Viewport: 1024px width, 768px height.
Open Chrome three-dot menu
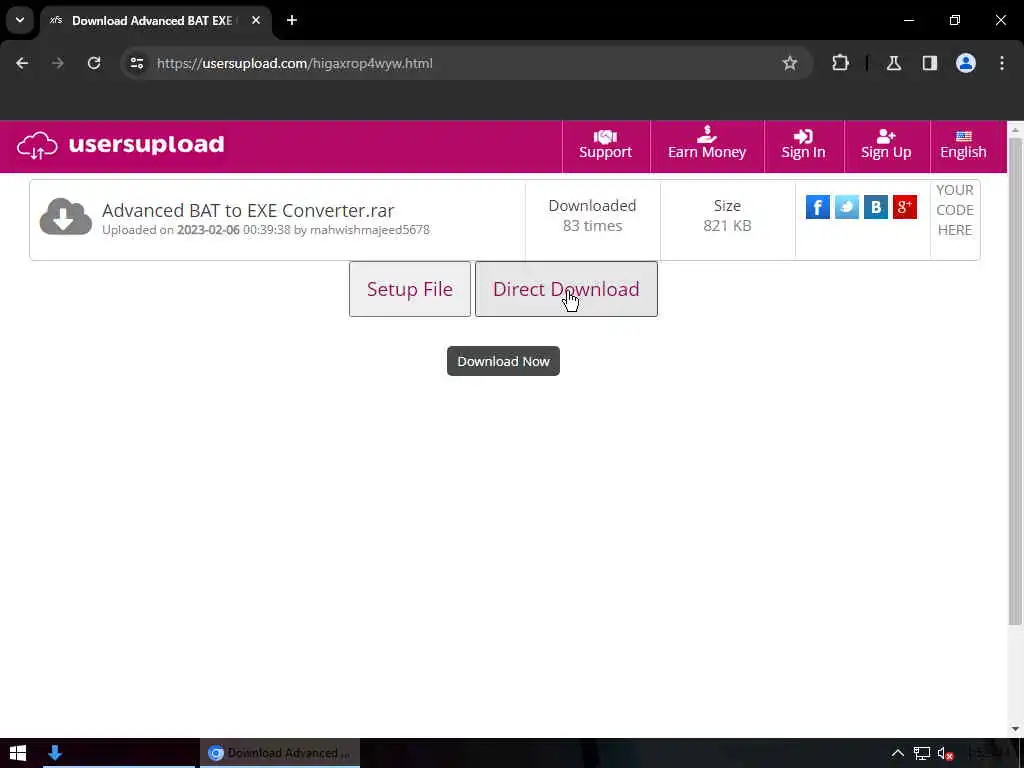click(1002, 63)
